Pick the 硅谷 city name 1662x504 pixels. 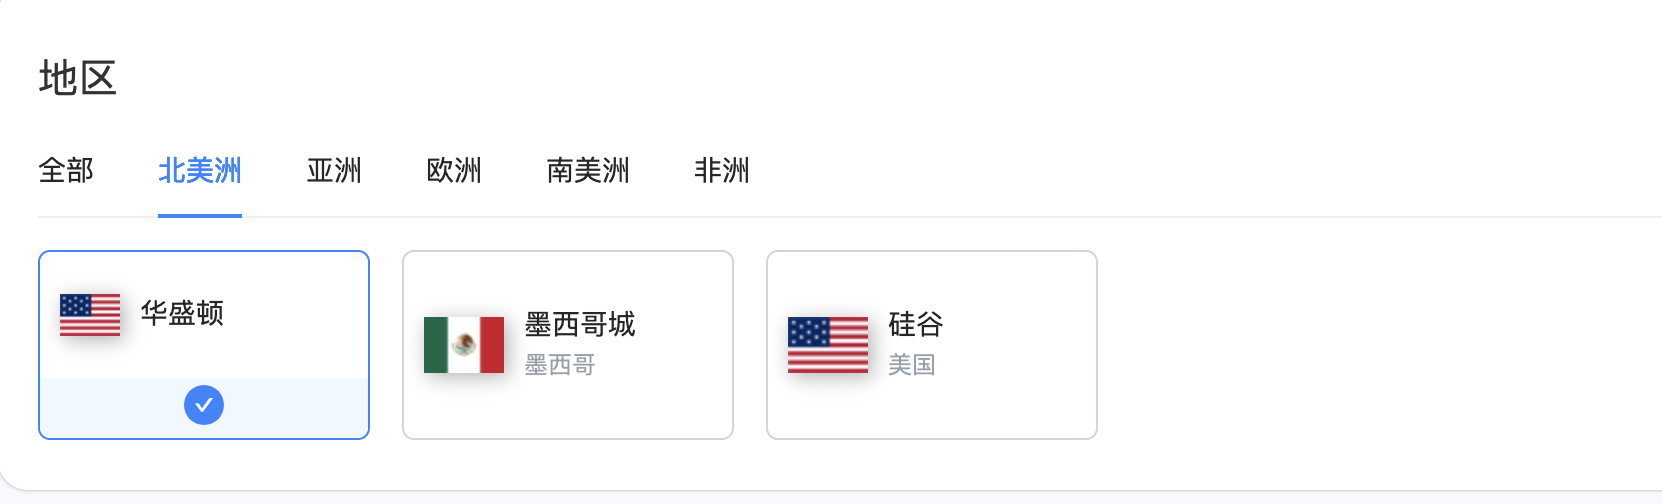click(x=916, y=325)
